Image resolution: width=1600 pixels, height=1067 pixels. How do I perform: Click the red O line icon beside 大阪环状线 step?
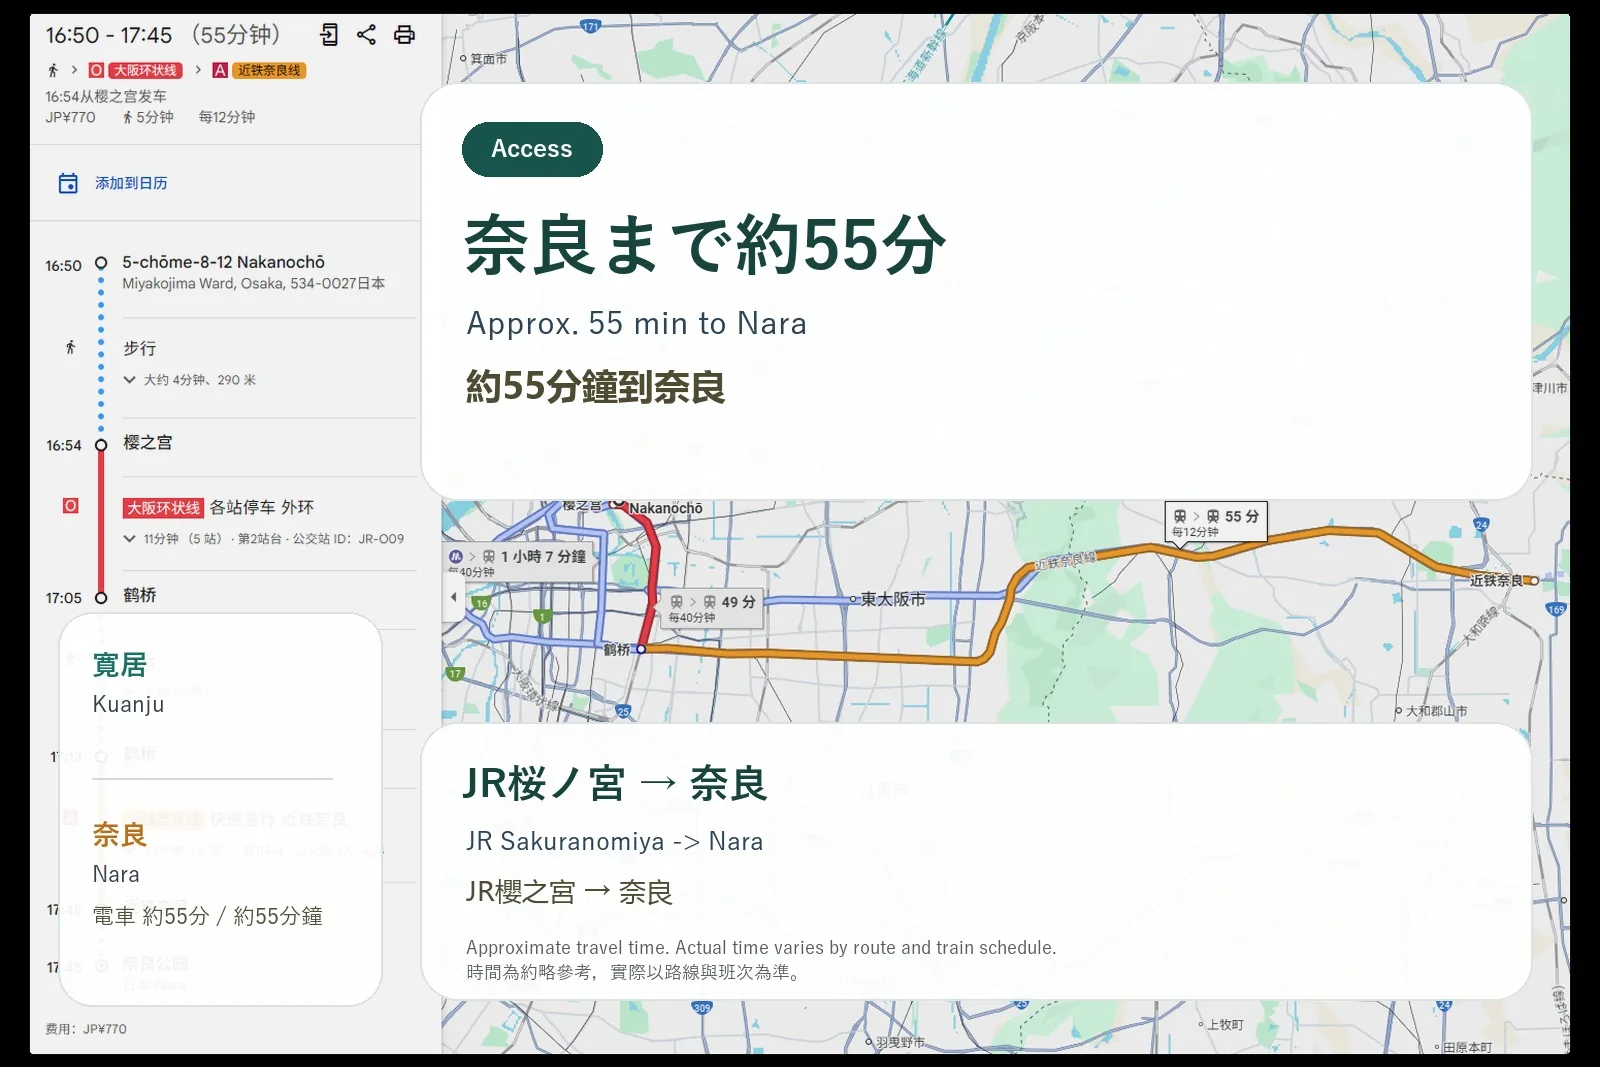70,506
